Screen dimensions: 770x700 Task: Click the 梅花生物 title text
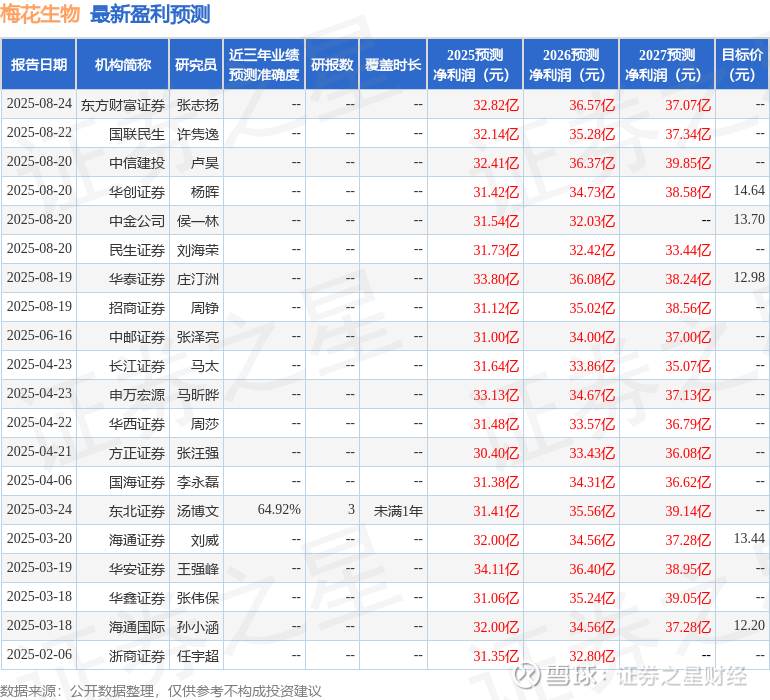coord(40,14)
